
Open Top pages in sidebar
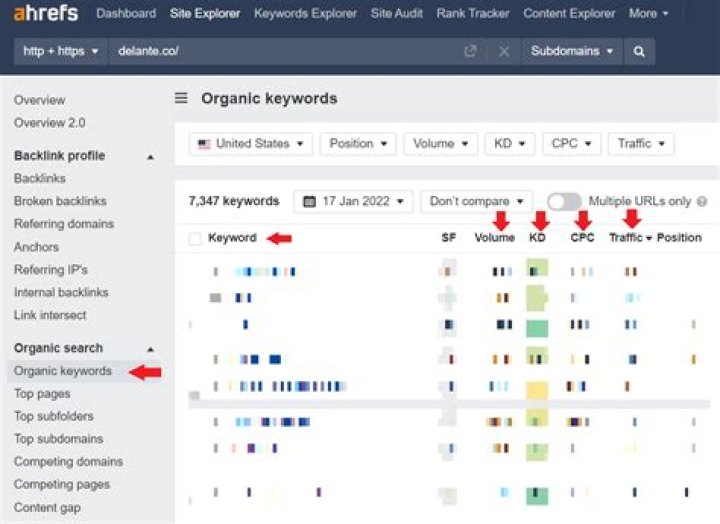(42, 394)
